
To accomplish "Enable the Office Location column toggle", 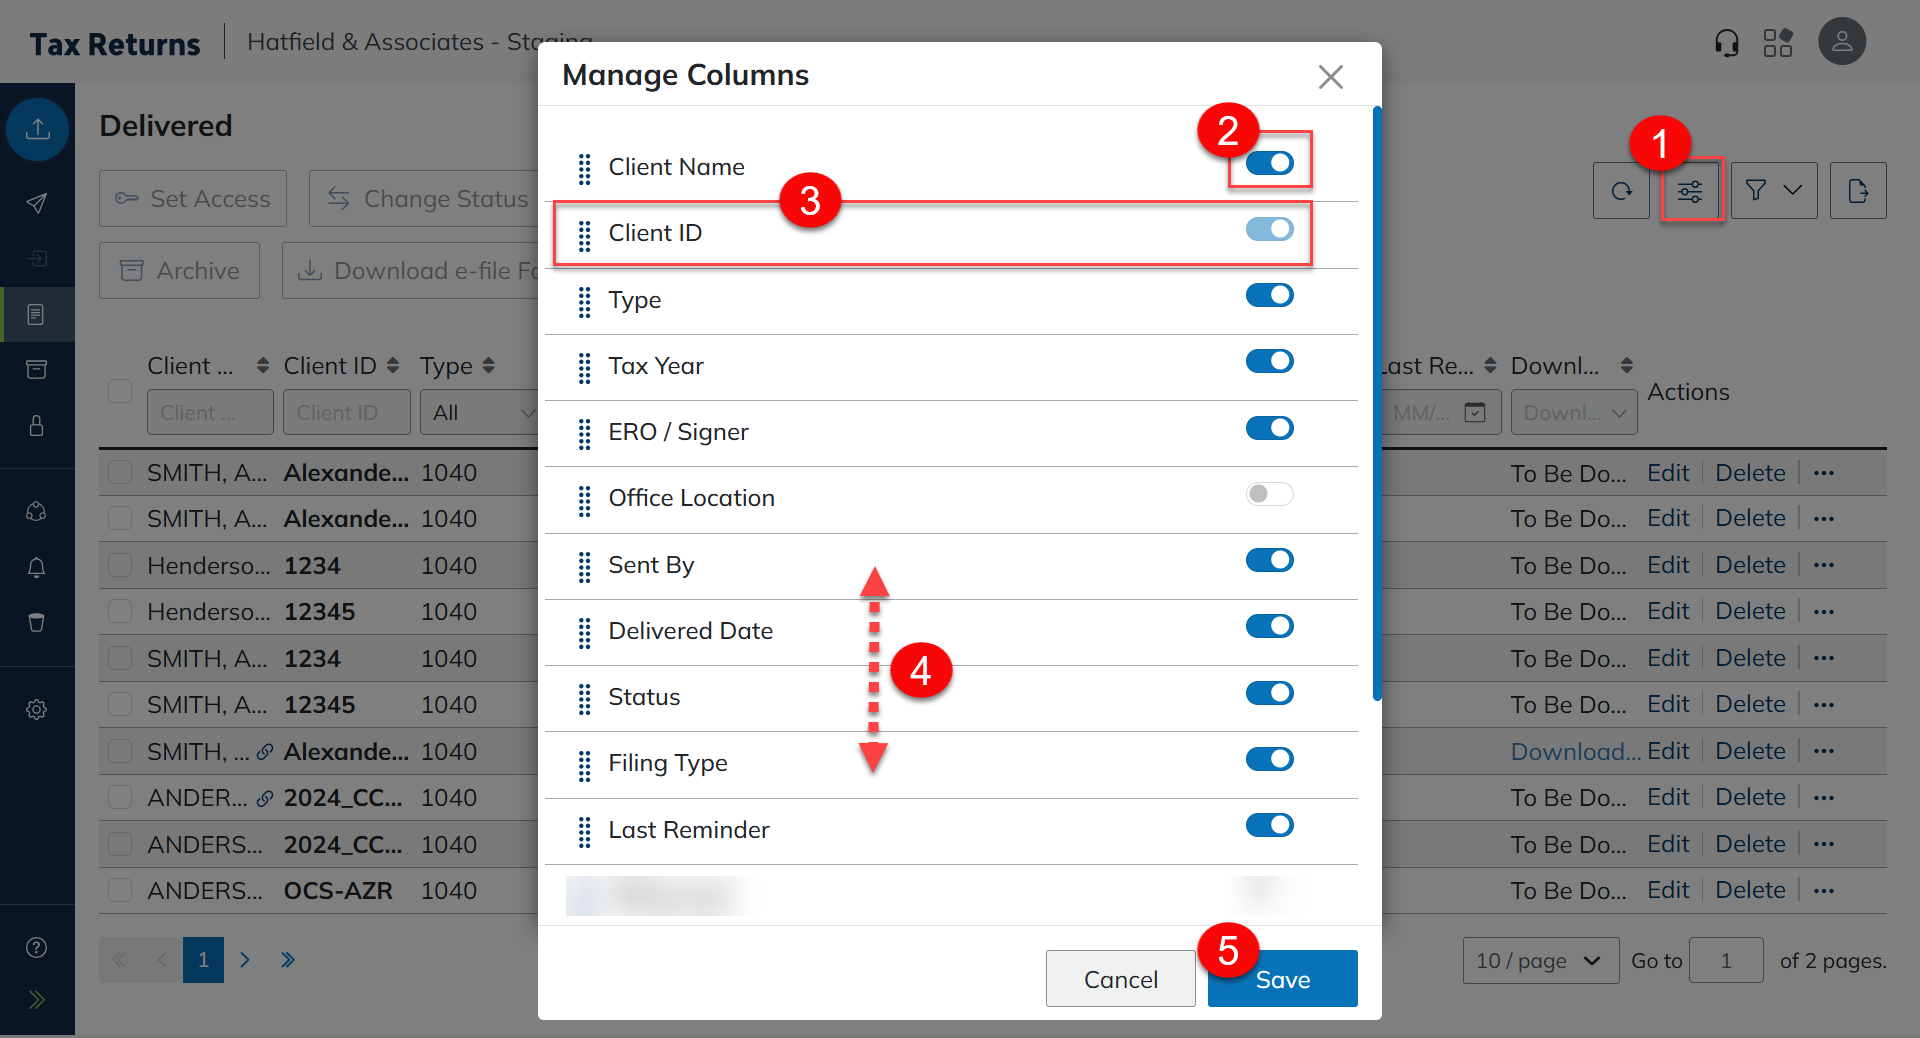I will (1269, 494).
